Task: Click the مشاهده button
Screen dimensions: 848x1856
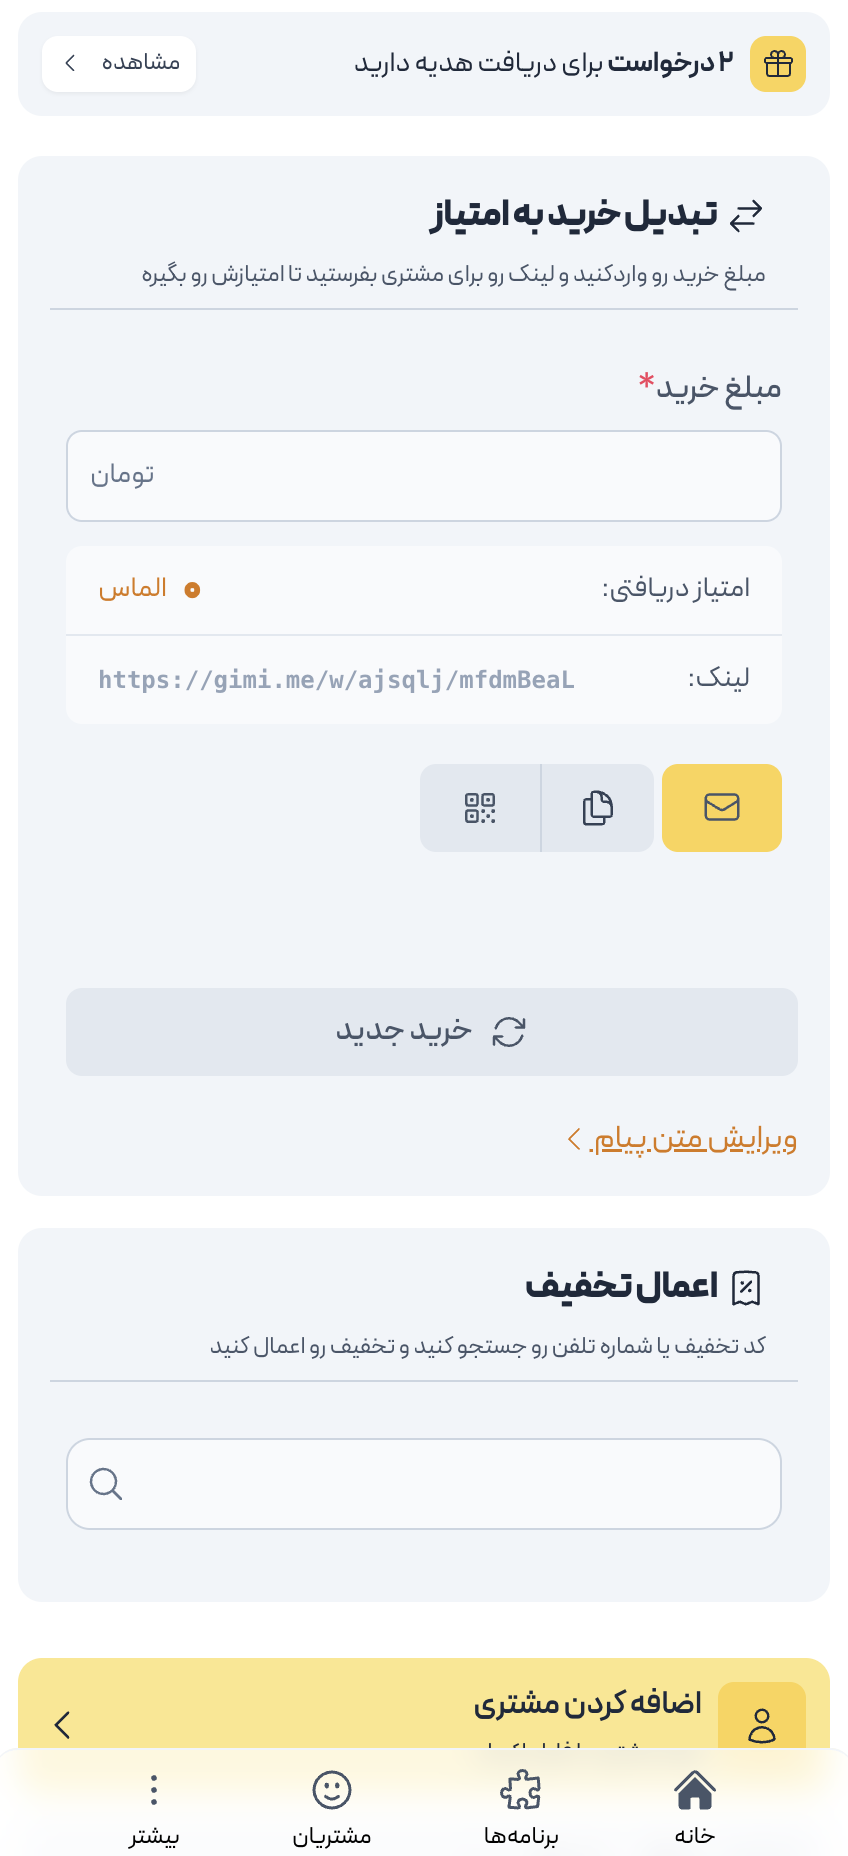Action: point(119,63)
